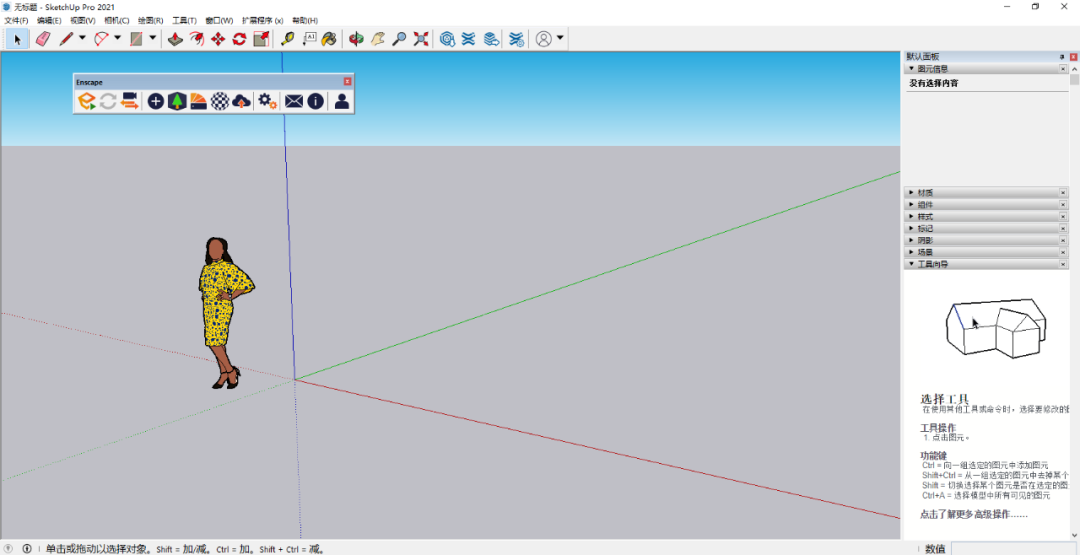Select the Eraser tool
1080x555 pixels.
pos(42,39)
